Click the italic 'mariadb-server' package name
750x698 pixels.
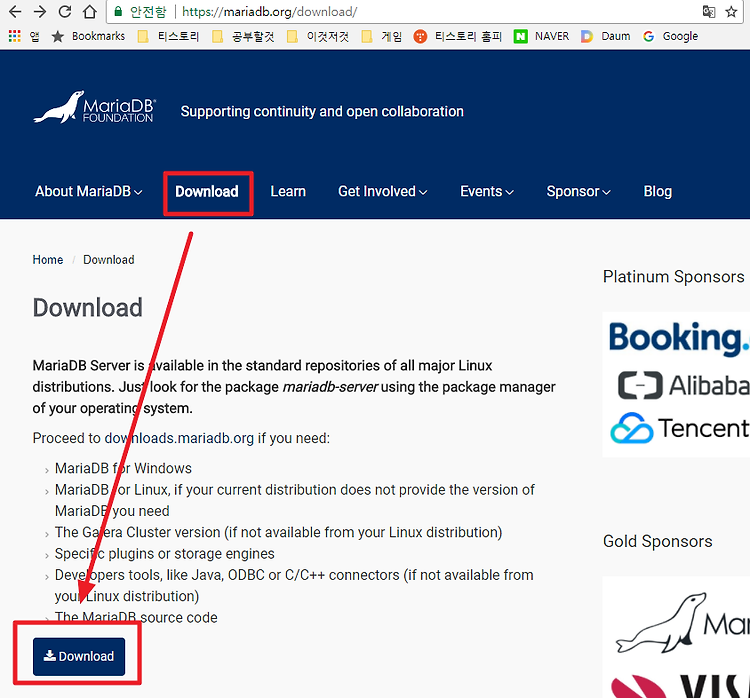coord(330,387)
